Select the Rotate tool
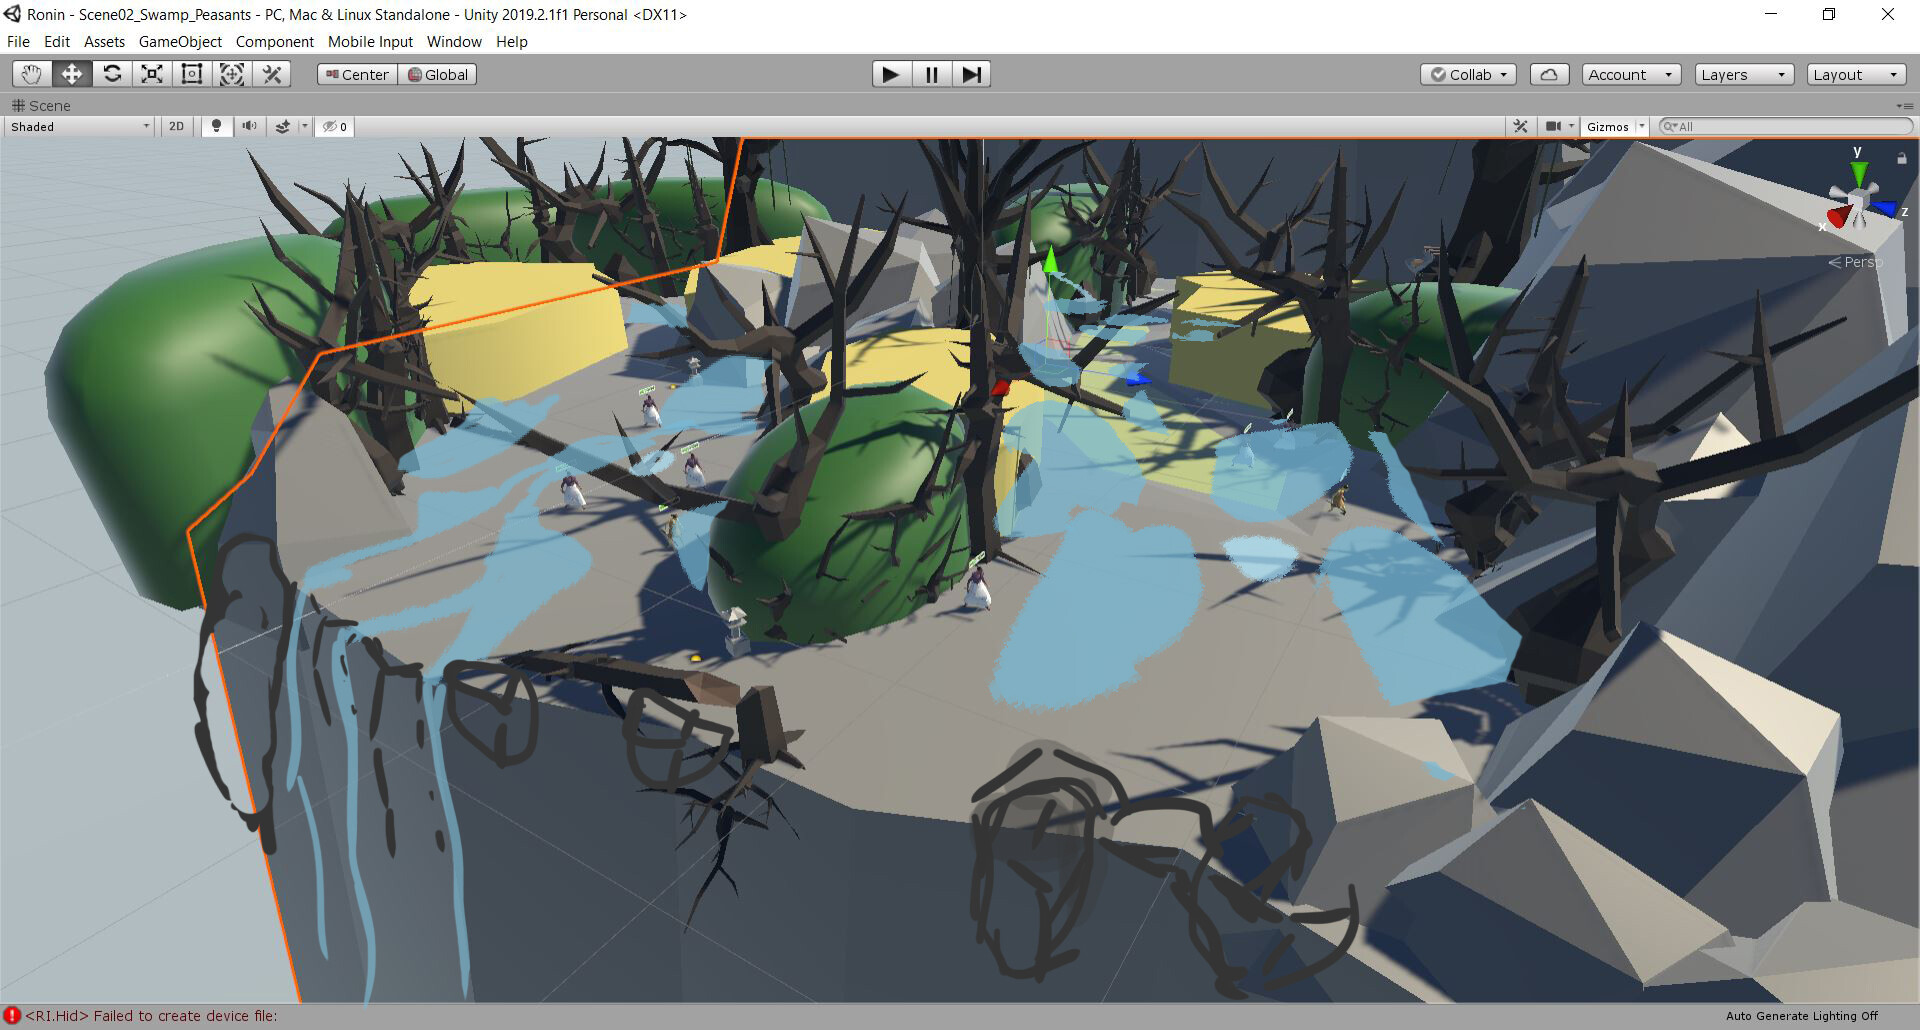The width and height of the screenshot is (1920, 1030). [x=112, y=74]
